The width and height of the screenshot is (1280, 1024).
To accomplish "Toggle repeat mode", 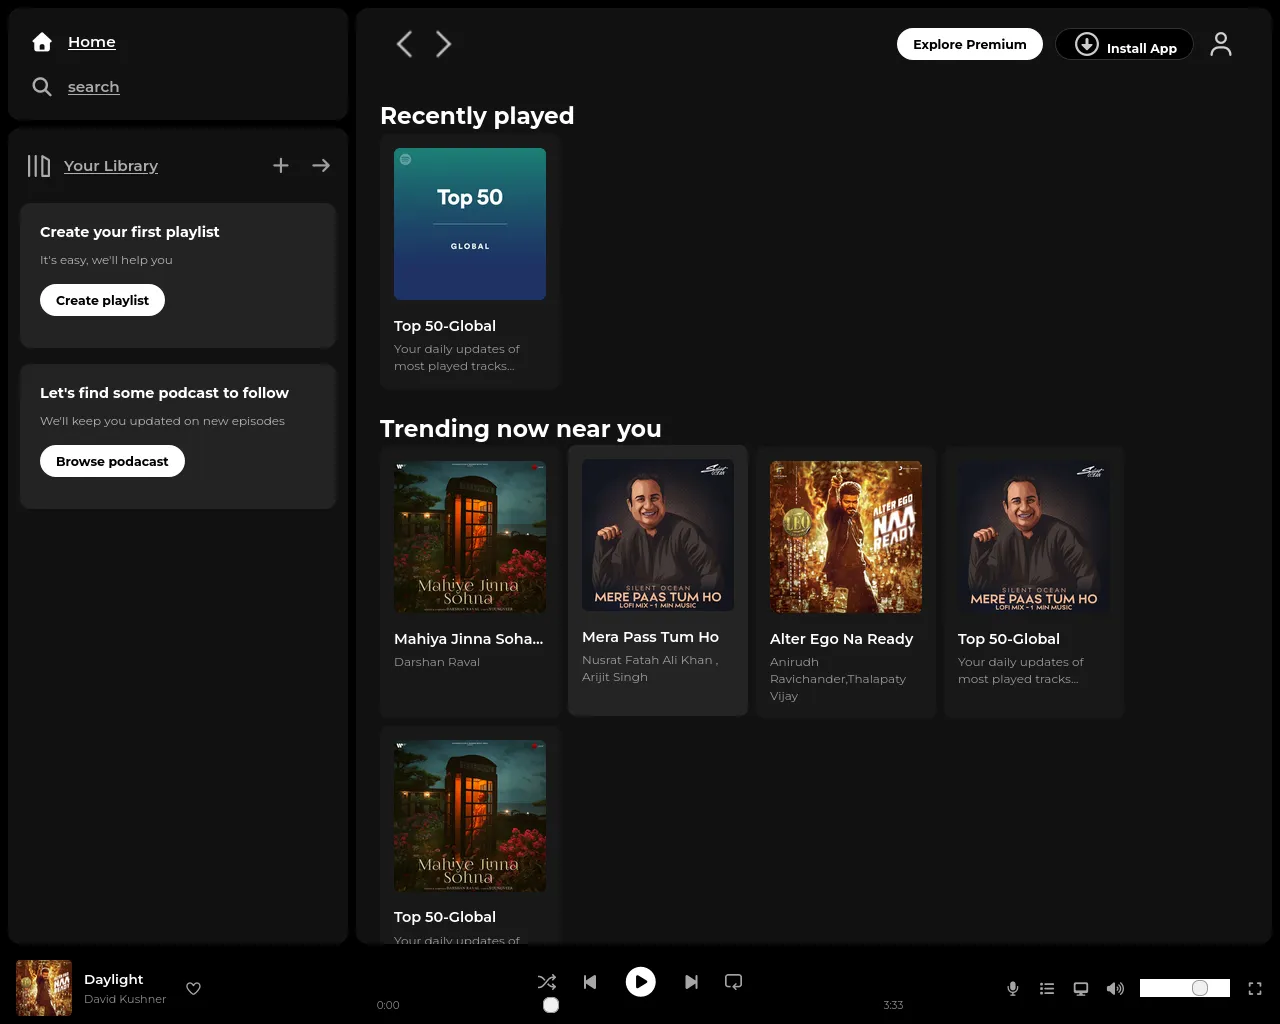I will coord(734,982).
